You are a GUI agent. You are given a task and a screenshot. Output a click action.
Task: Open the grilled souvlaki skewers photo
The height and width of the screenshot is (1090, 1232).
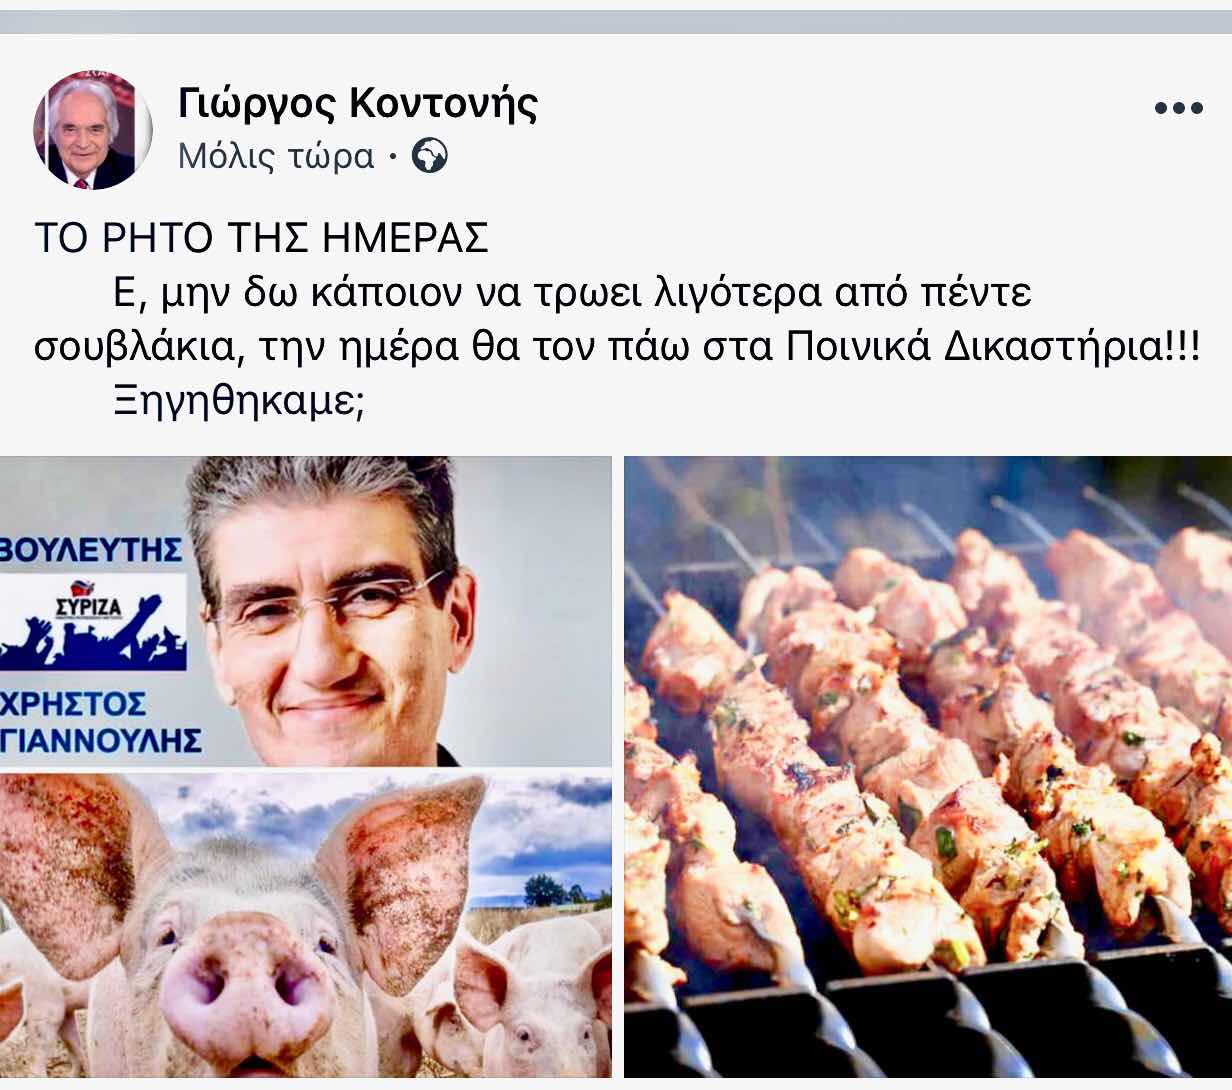pyautogui.click(x=928, y=767)
